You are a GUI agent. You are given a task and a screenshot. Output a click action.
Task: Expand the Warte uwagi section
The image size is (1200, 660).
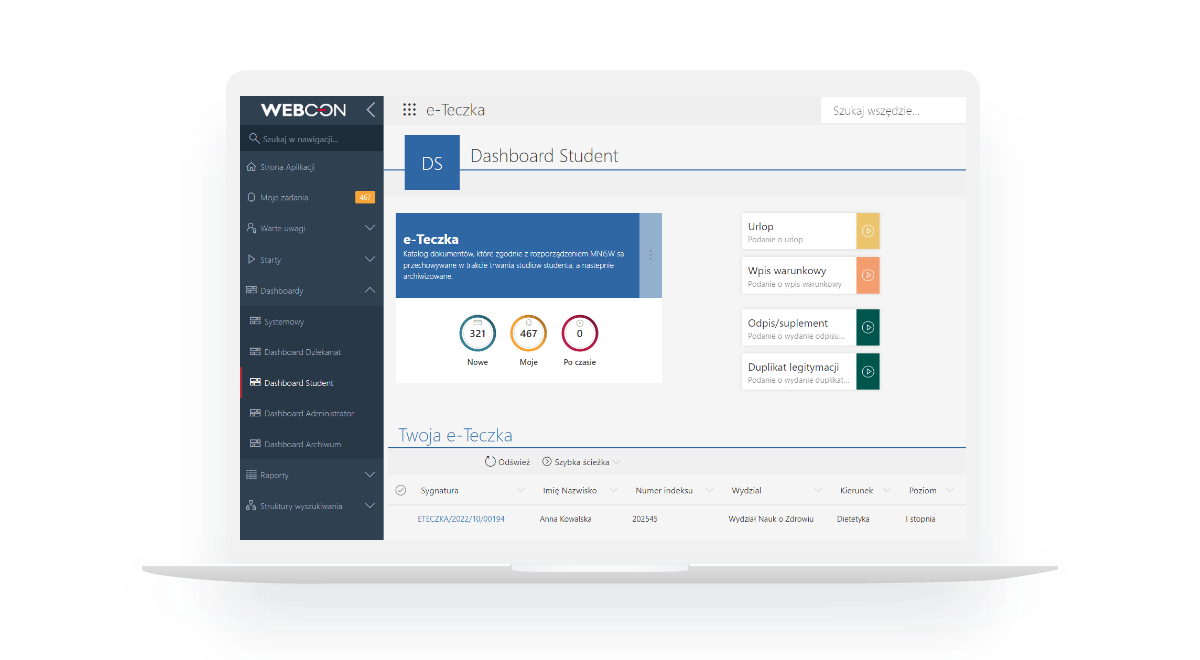(369, 228)
